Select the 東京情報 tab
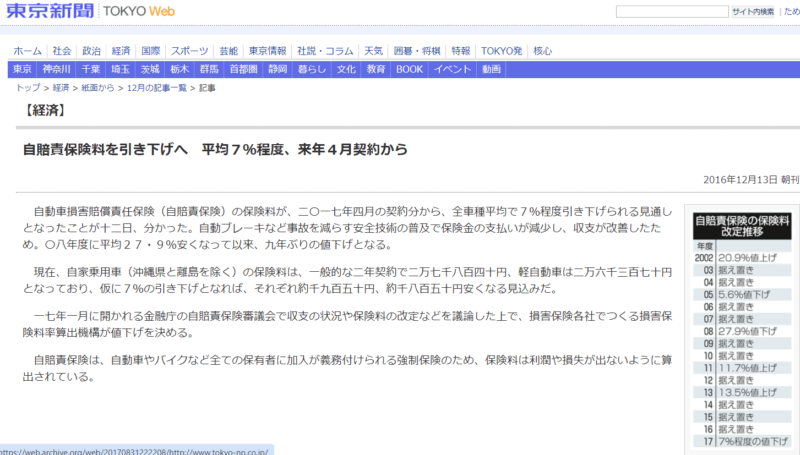The image size is (800, 455). point(267,51)
